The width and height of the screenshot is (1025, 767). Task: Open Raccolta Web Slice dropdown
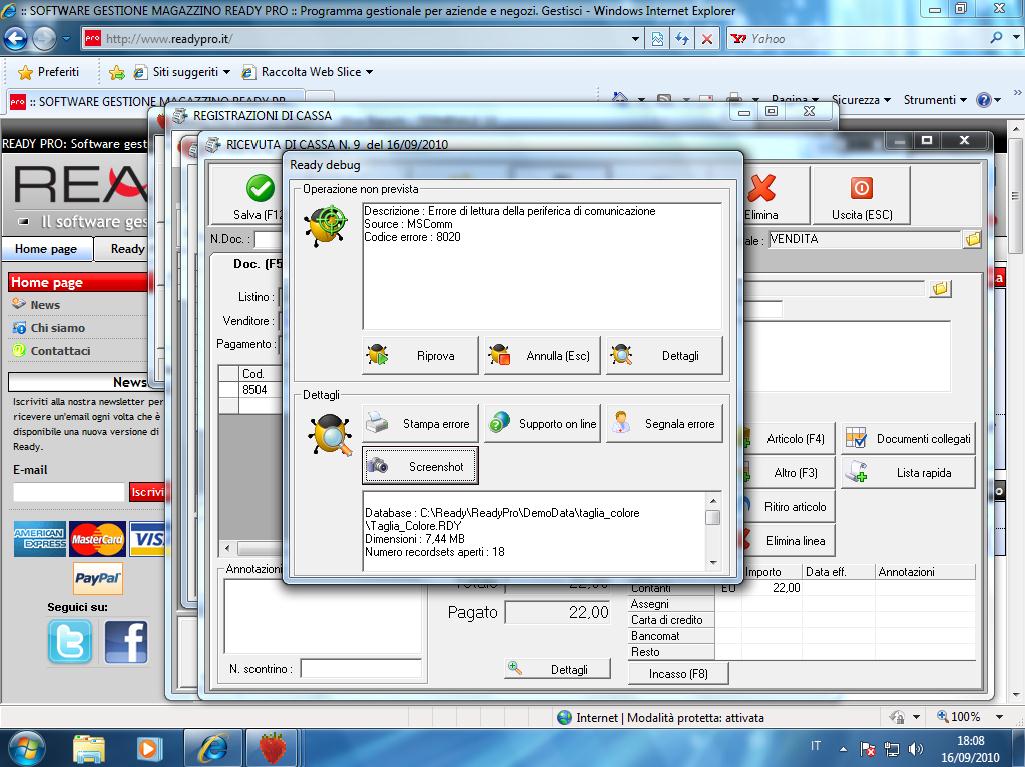pyautogui.click(x=307, y=72)
